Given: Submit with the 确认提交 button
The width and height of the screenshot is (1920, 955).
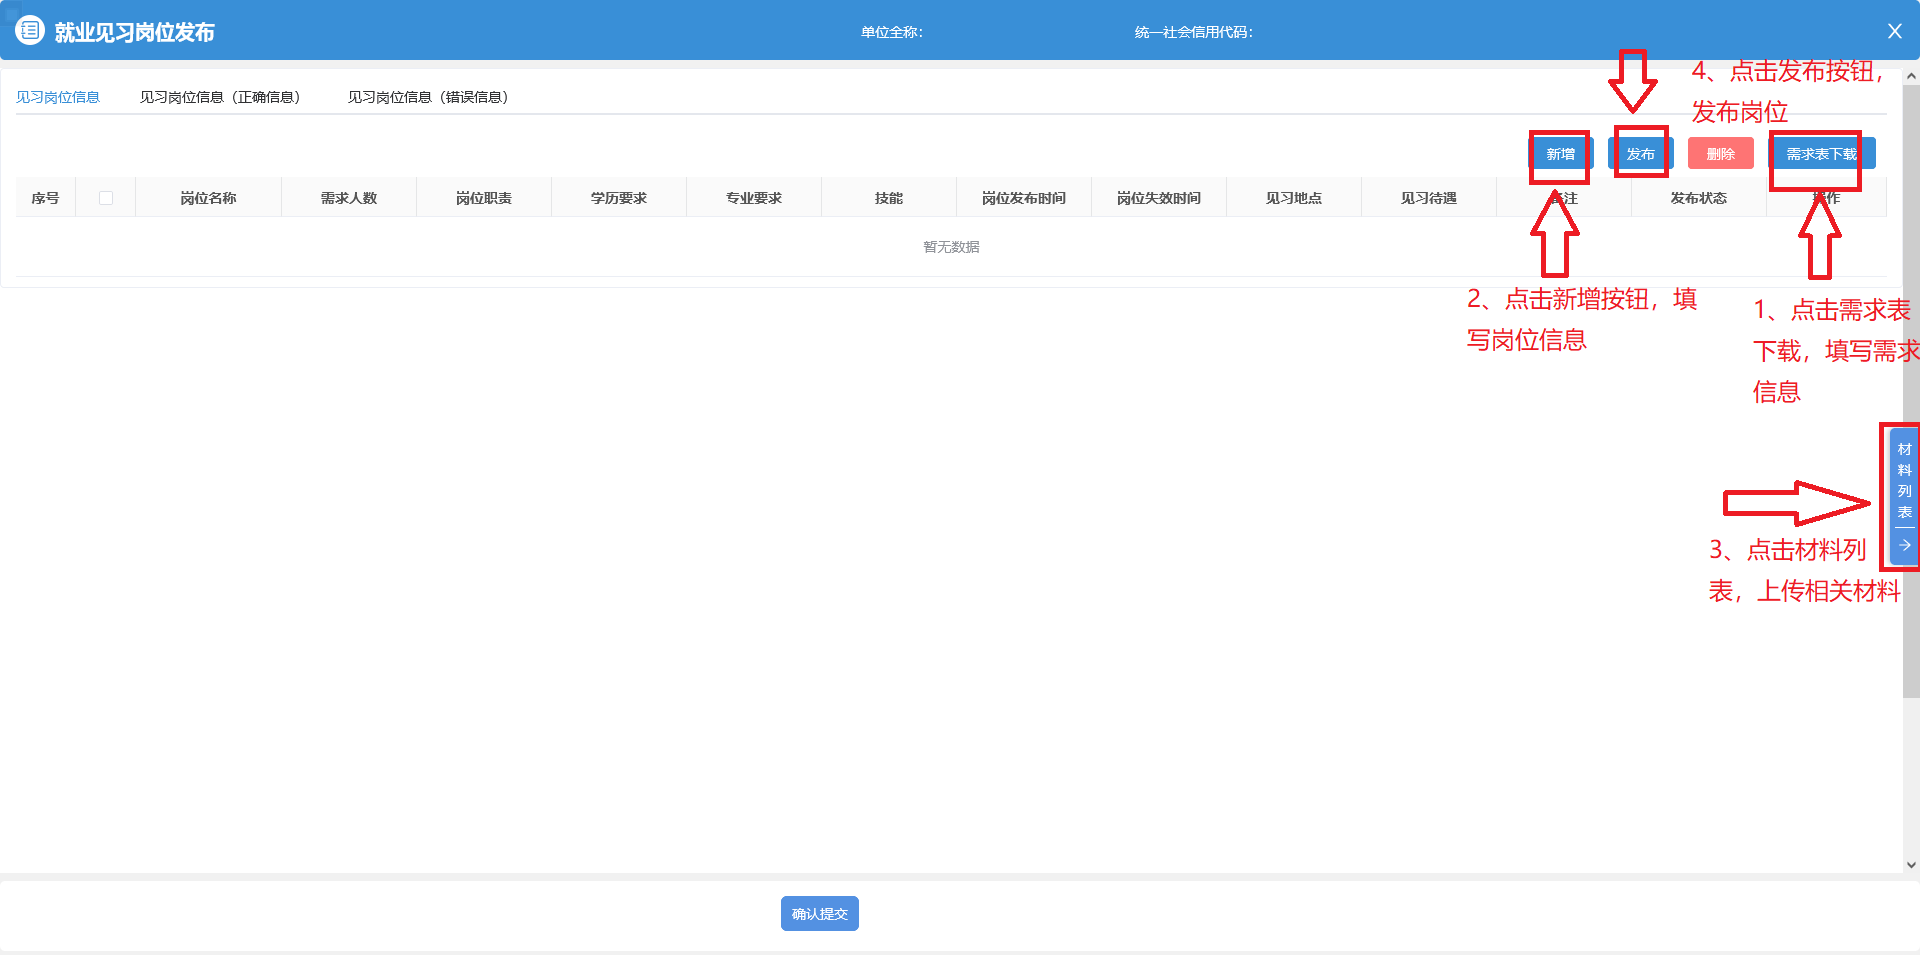Looking at the screenshot, I should pos(819,914).
